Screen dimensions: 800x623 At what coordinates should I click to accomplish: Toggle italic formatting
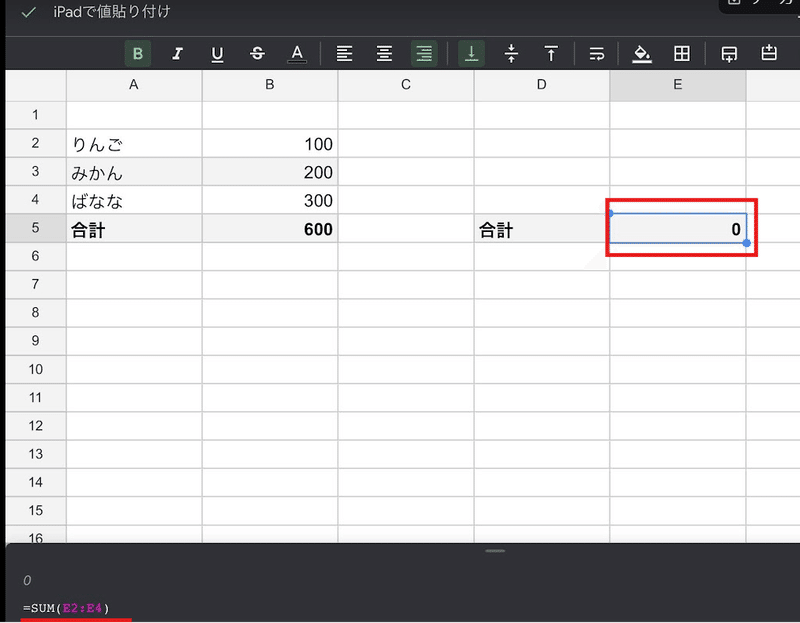pos(177,53)
